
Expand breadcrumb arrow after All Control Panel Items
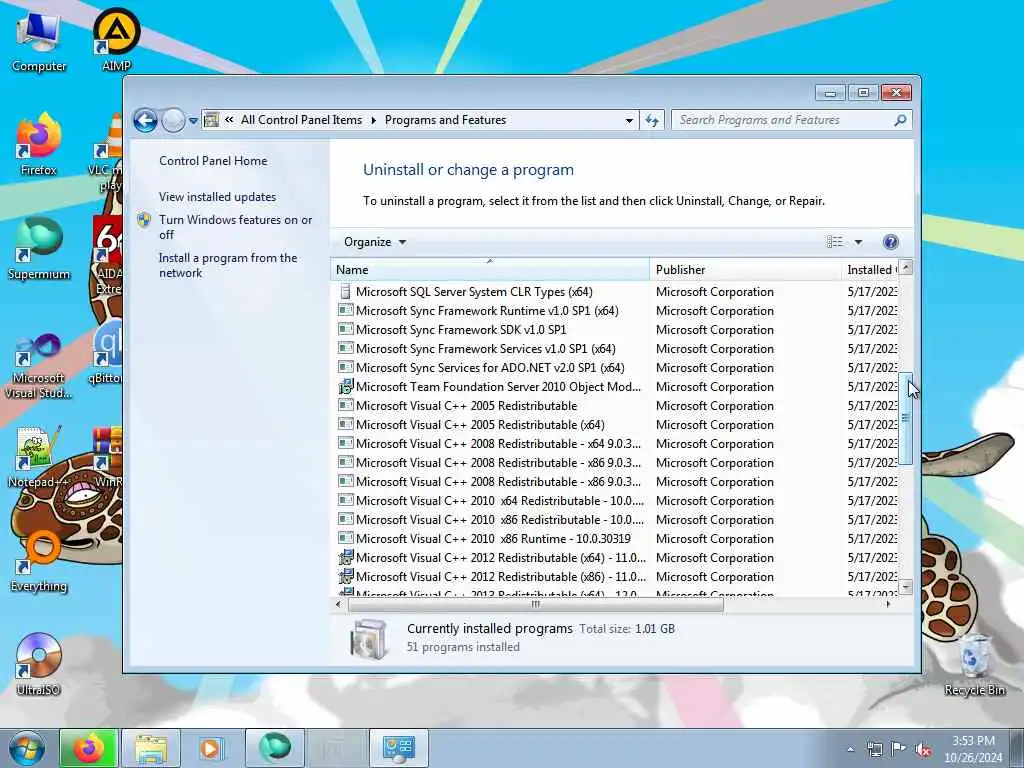(x=374, y=120)
